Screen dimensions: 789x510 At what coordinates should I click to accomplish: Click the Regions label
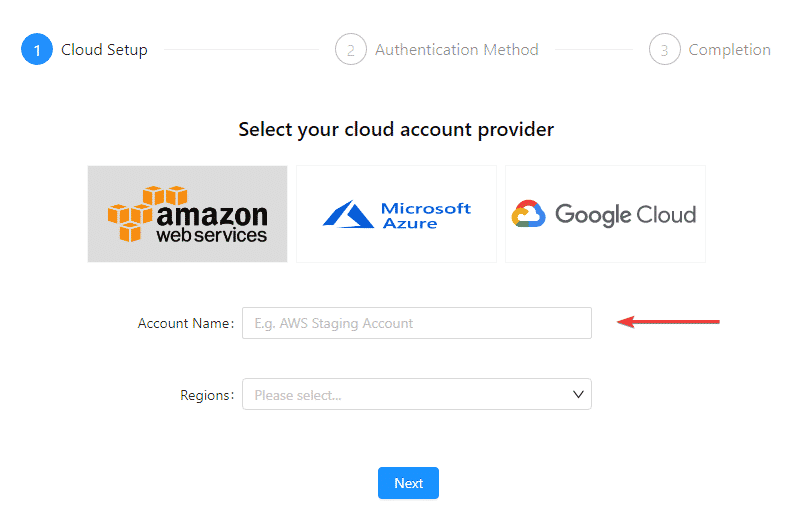pos(207,395)
